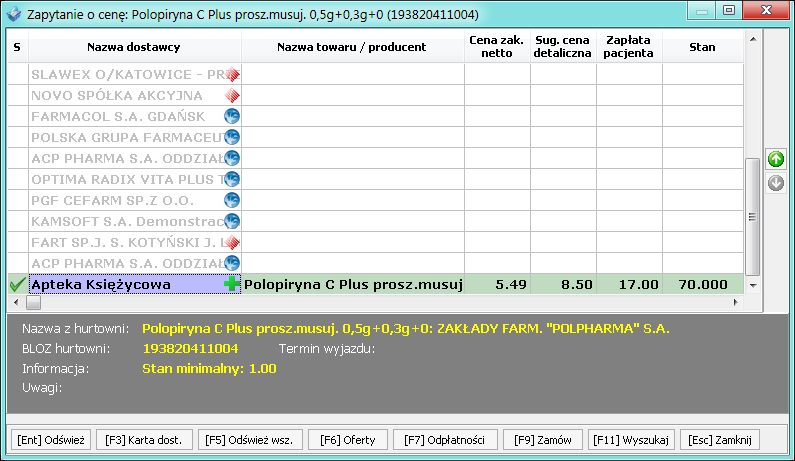795x461 pixels.
Task: Click [F11] Wyszukaj button
Action: (631, 440)
